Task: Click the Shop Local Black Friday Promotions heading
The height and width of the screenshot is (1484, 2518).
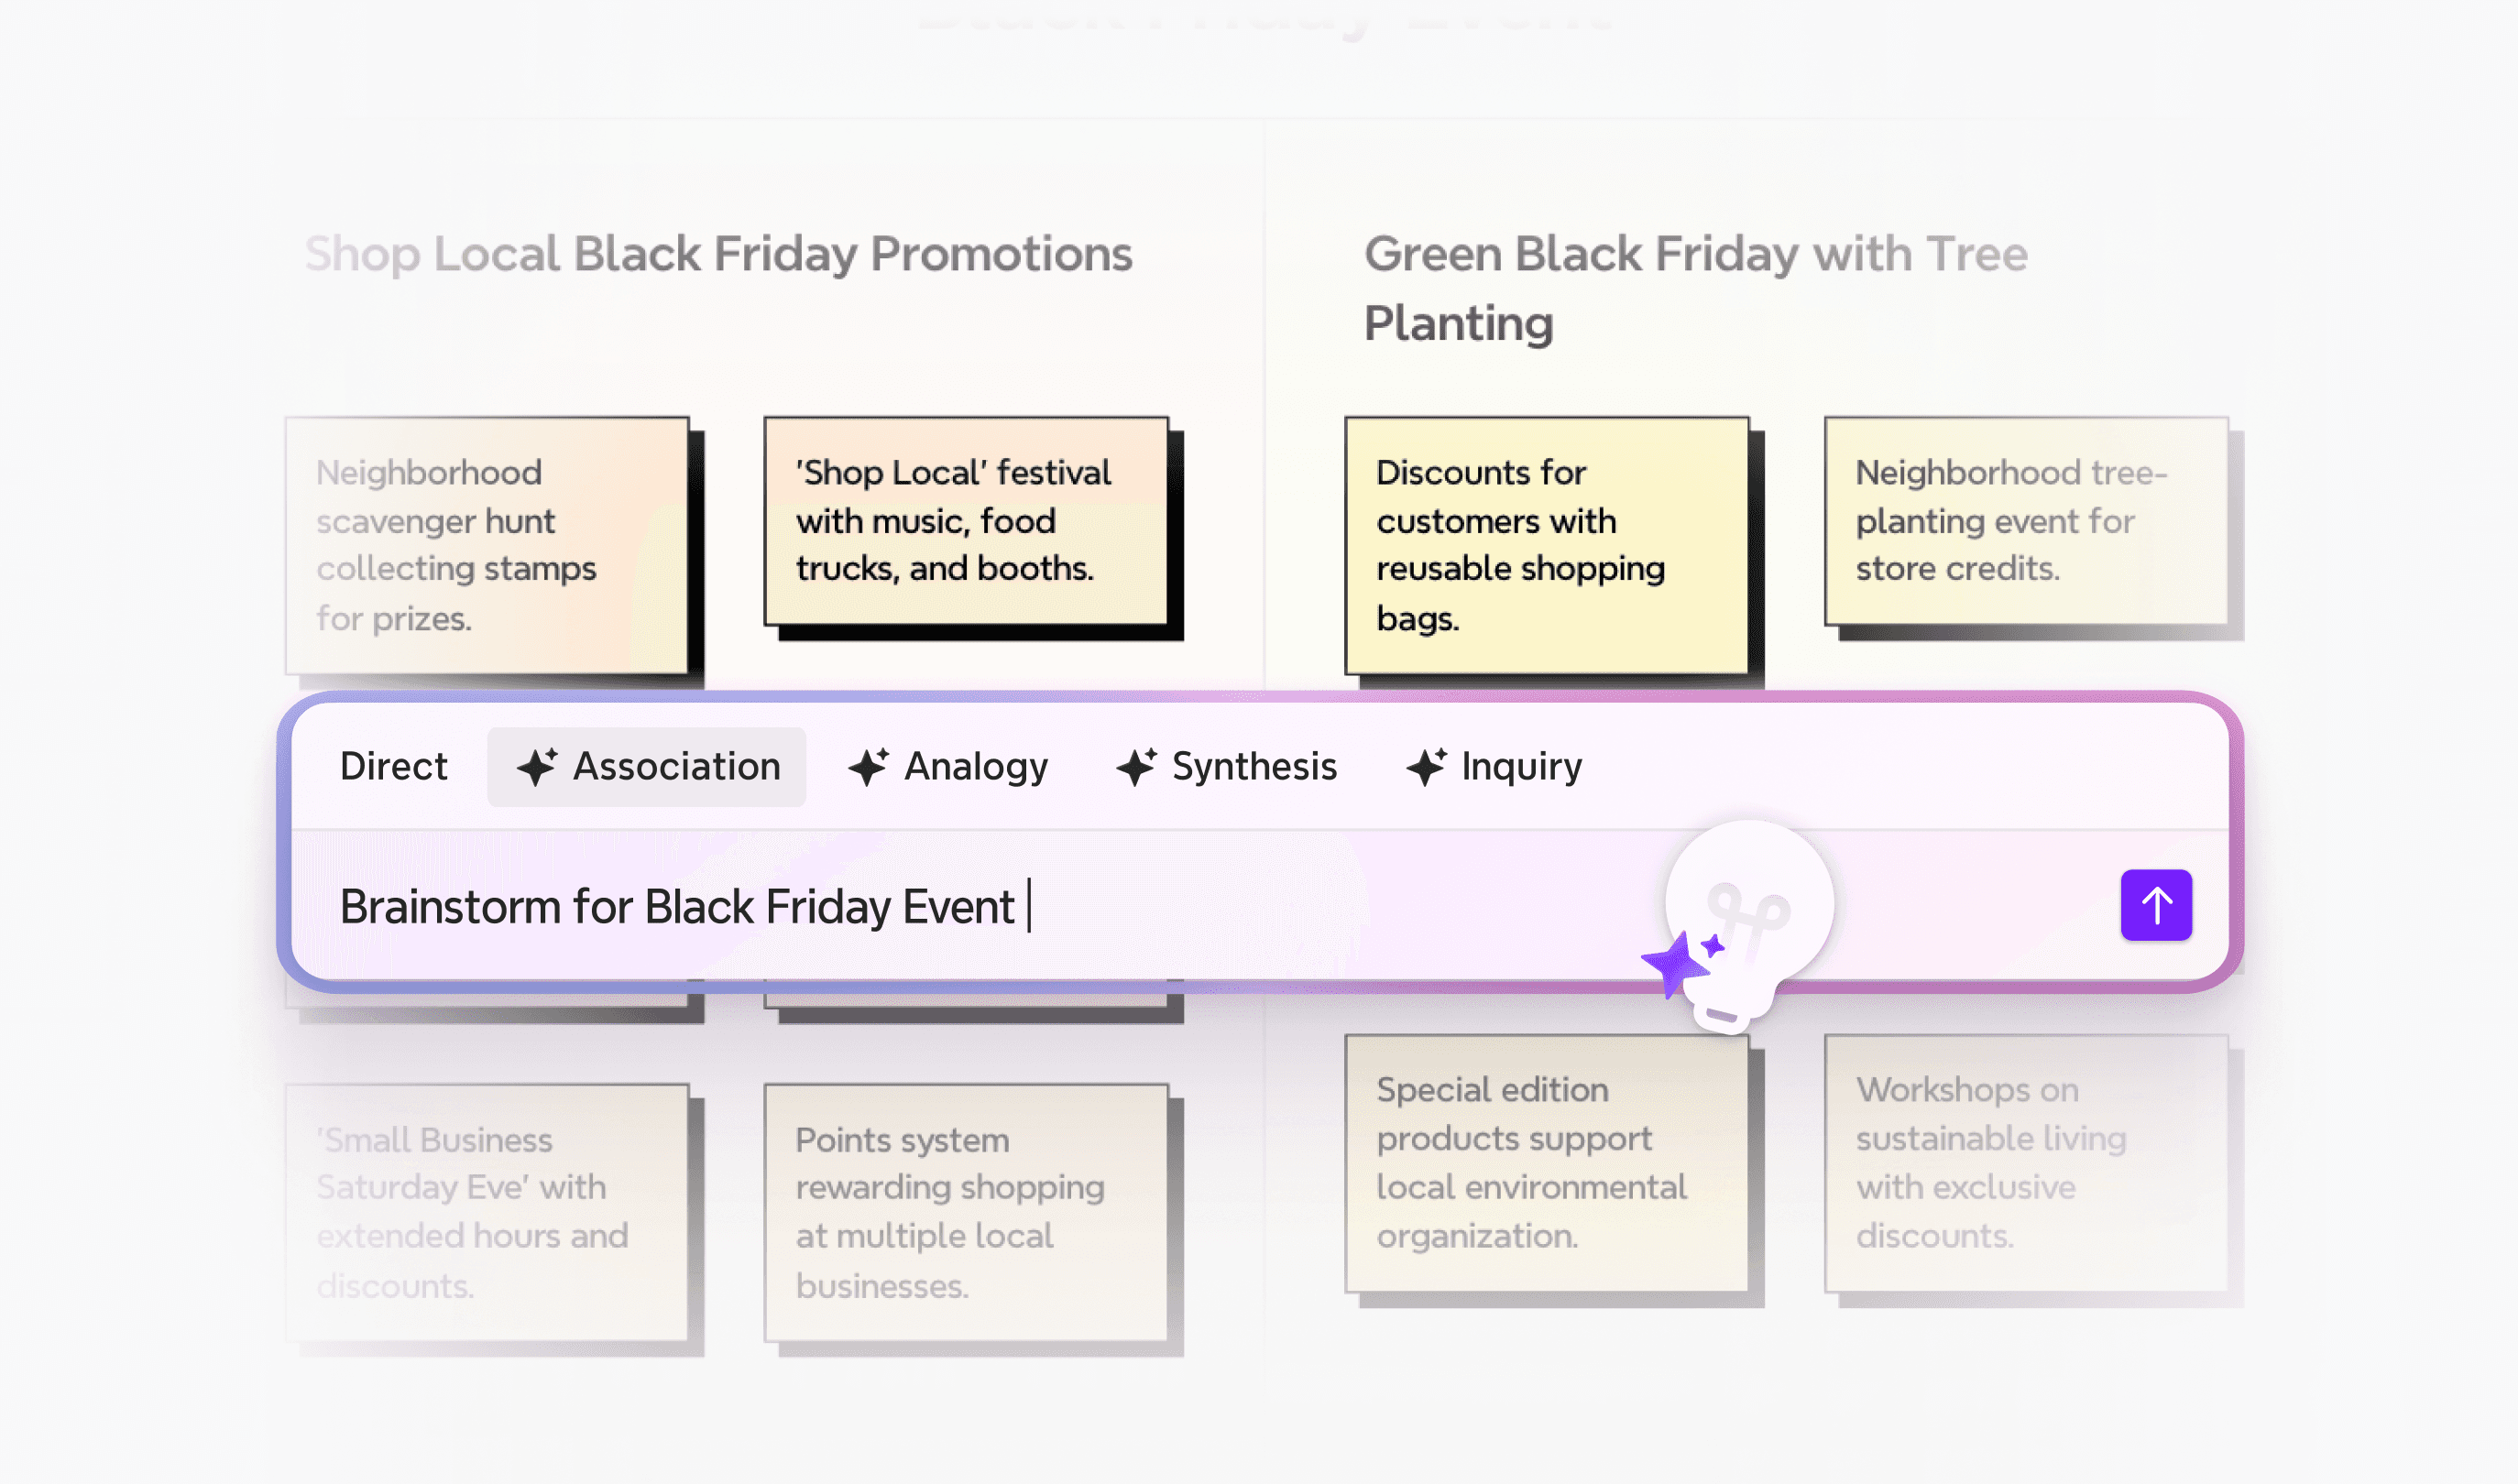Action: tap(718, 255)
